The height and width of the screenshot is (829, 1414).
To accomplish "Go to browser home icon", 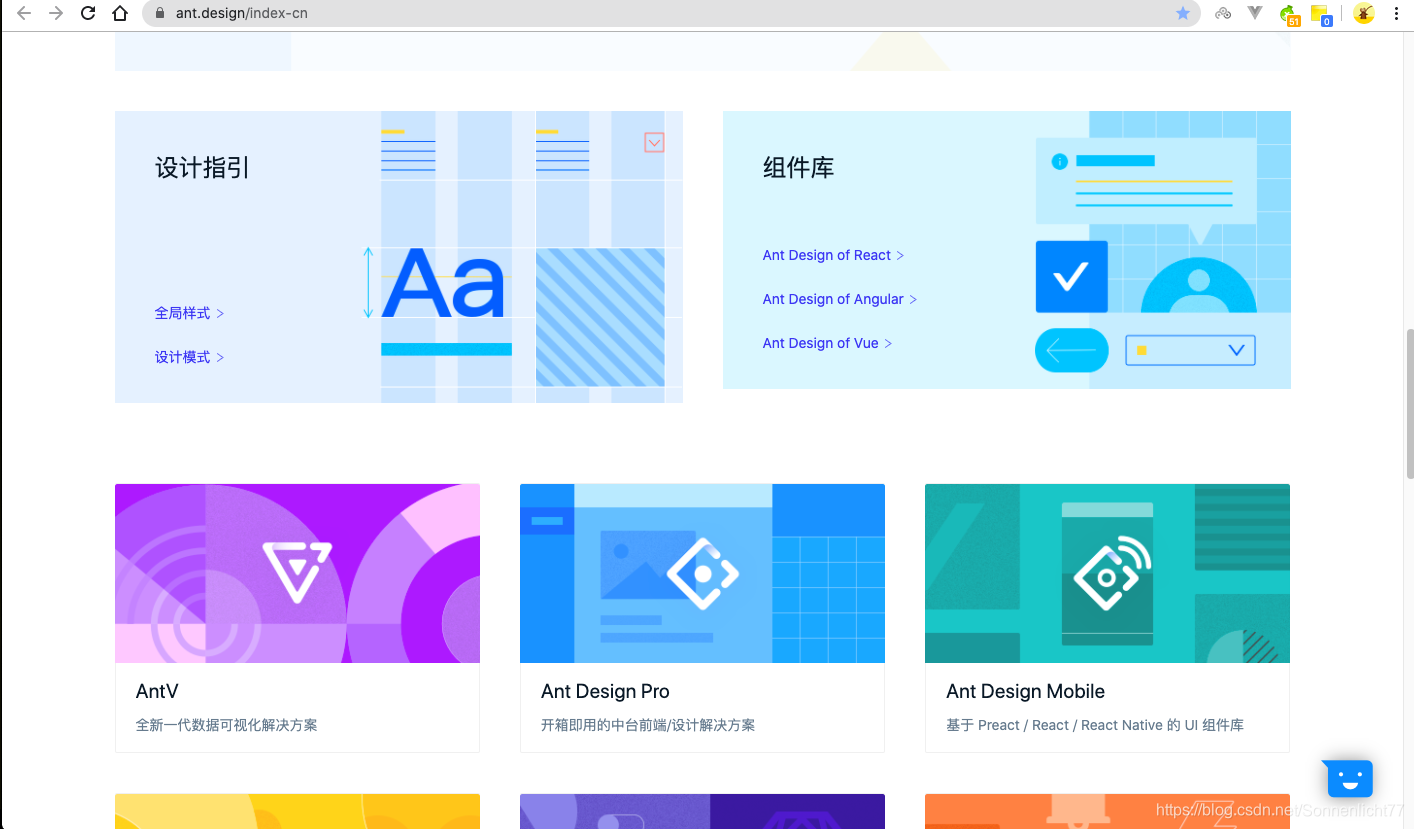I will [x=120, y=13].
